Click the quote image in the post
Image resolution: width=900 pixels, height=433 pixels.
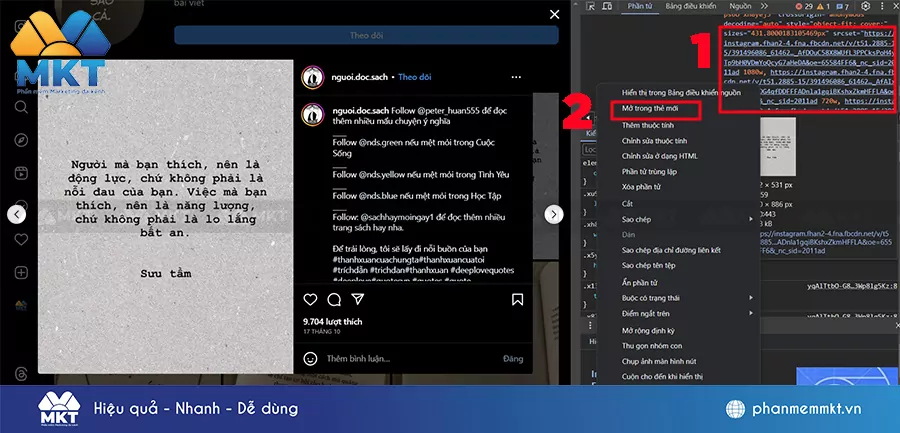(165, 217)
